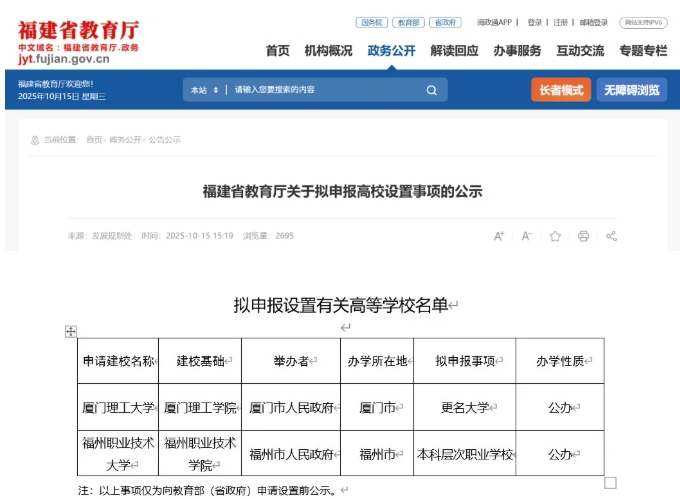
Task: Toggle 无障碍浏览 accessibility browsing
Action: (631, 90)
